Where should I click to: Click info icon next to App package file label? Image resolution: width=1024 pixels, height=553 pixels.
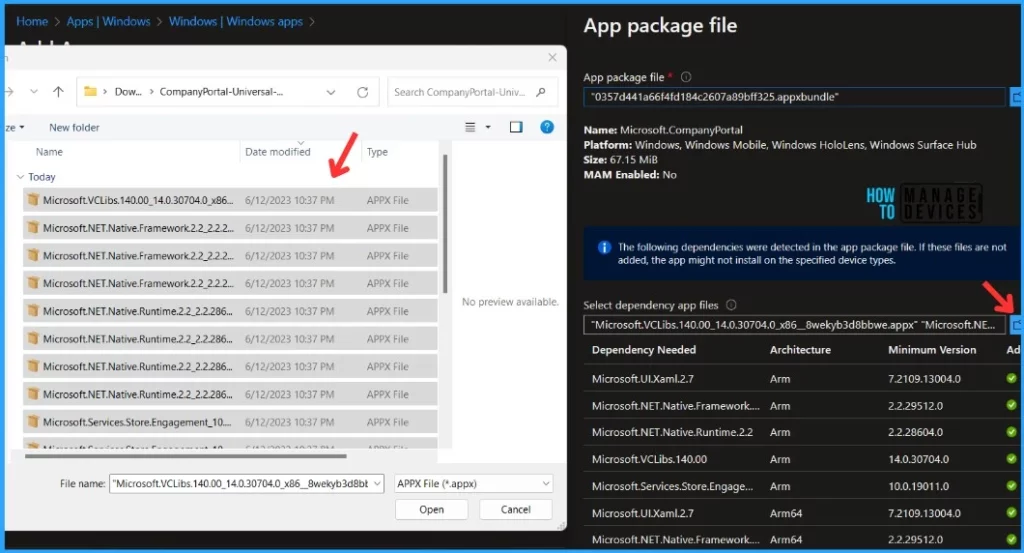coord(686,77)
